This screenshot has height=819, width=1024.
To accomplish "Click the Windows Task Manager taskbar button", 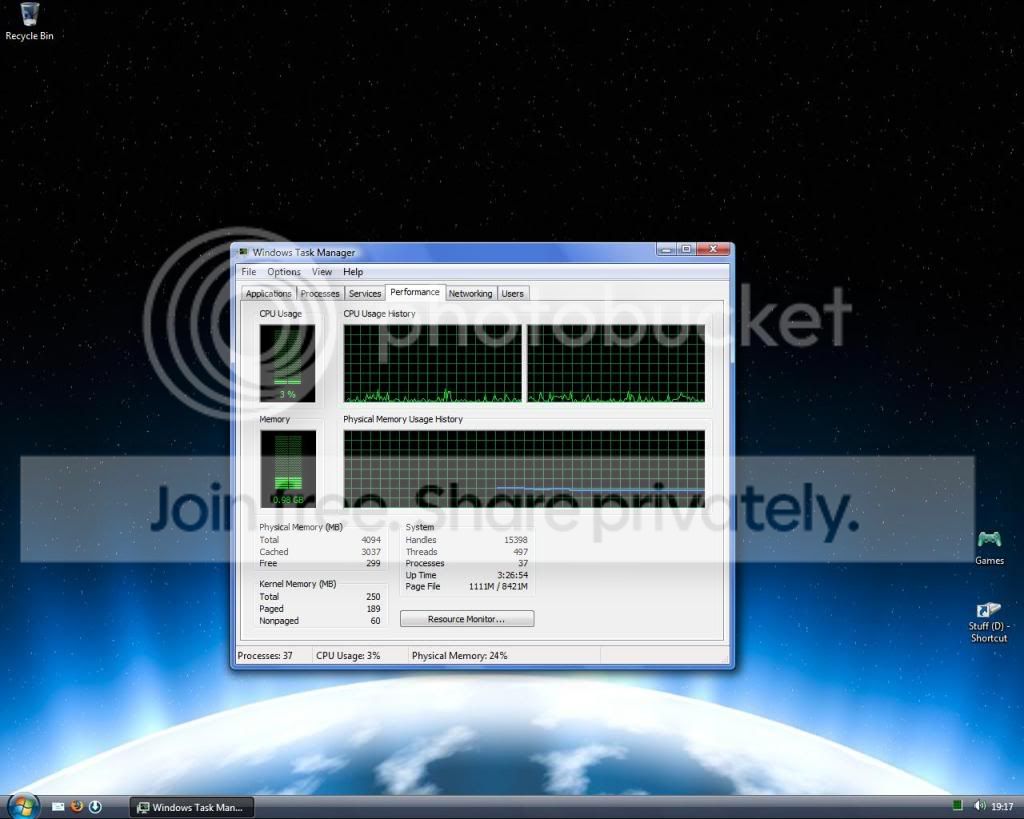I will point(191,807).
